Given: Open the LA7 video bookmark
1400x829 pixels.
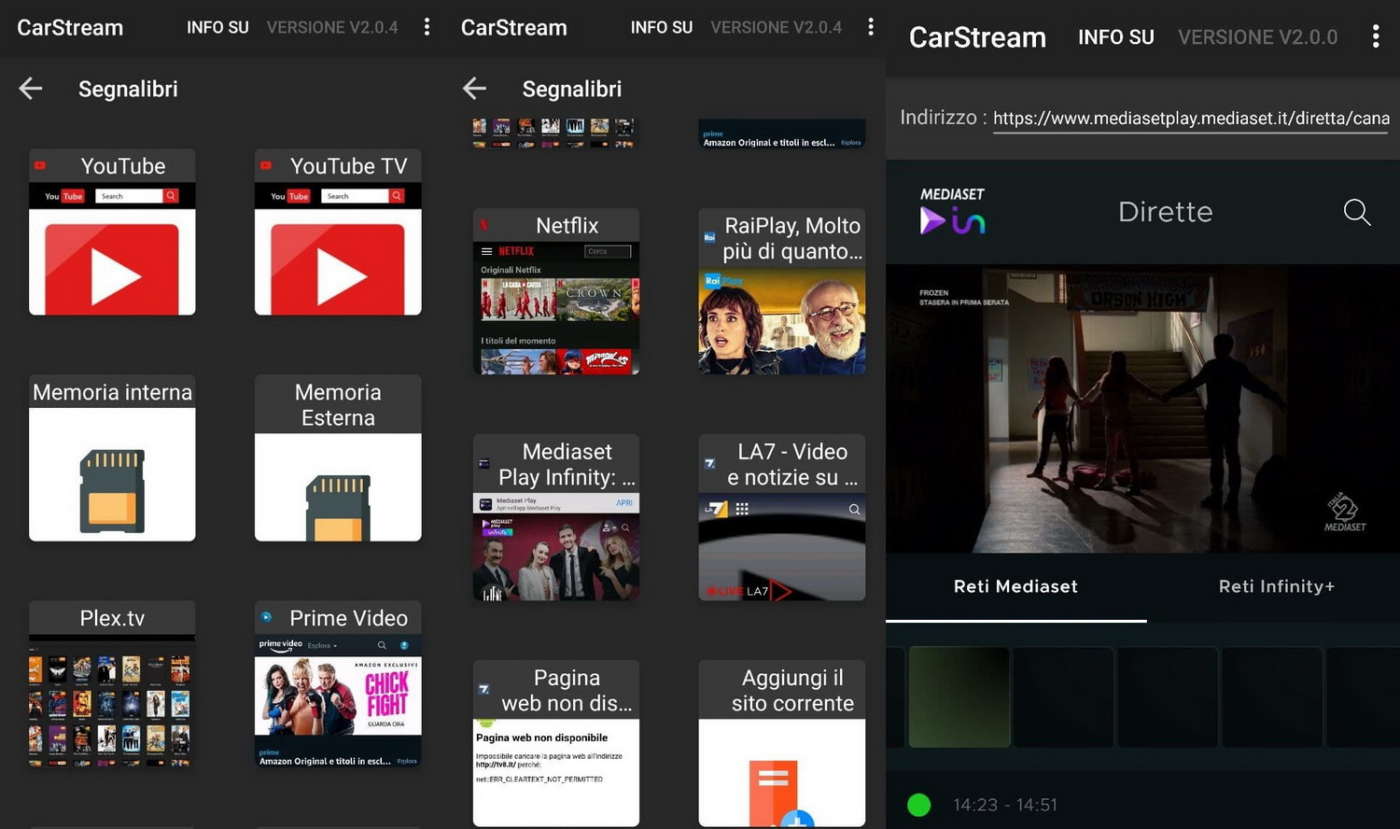Looking at the screenshot, I should (782, 518).
